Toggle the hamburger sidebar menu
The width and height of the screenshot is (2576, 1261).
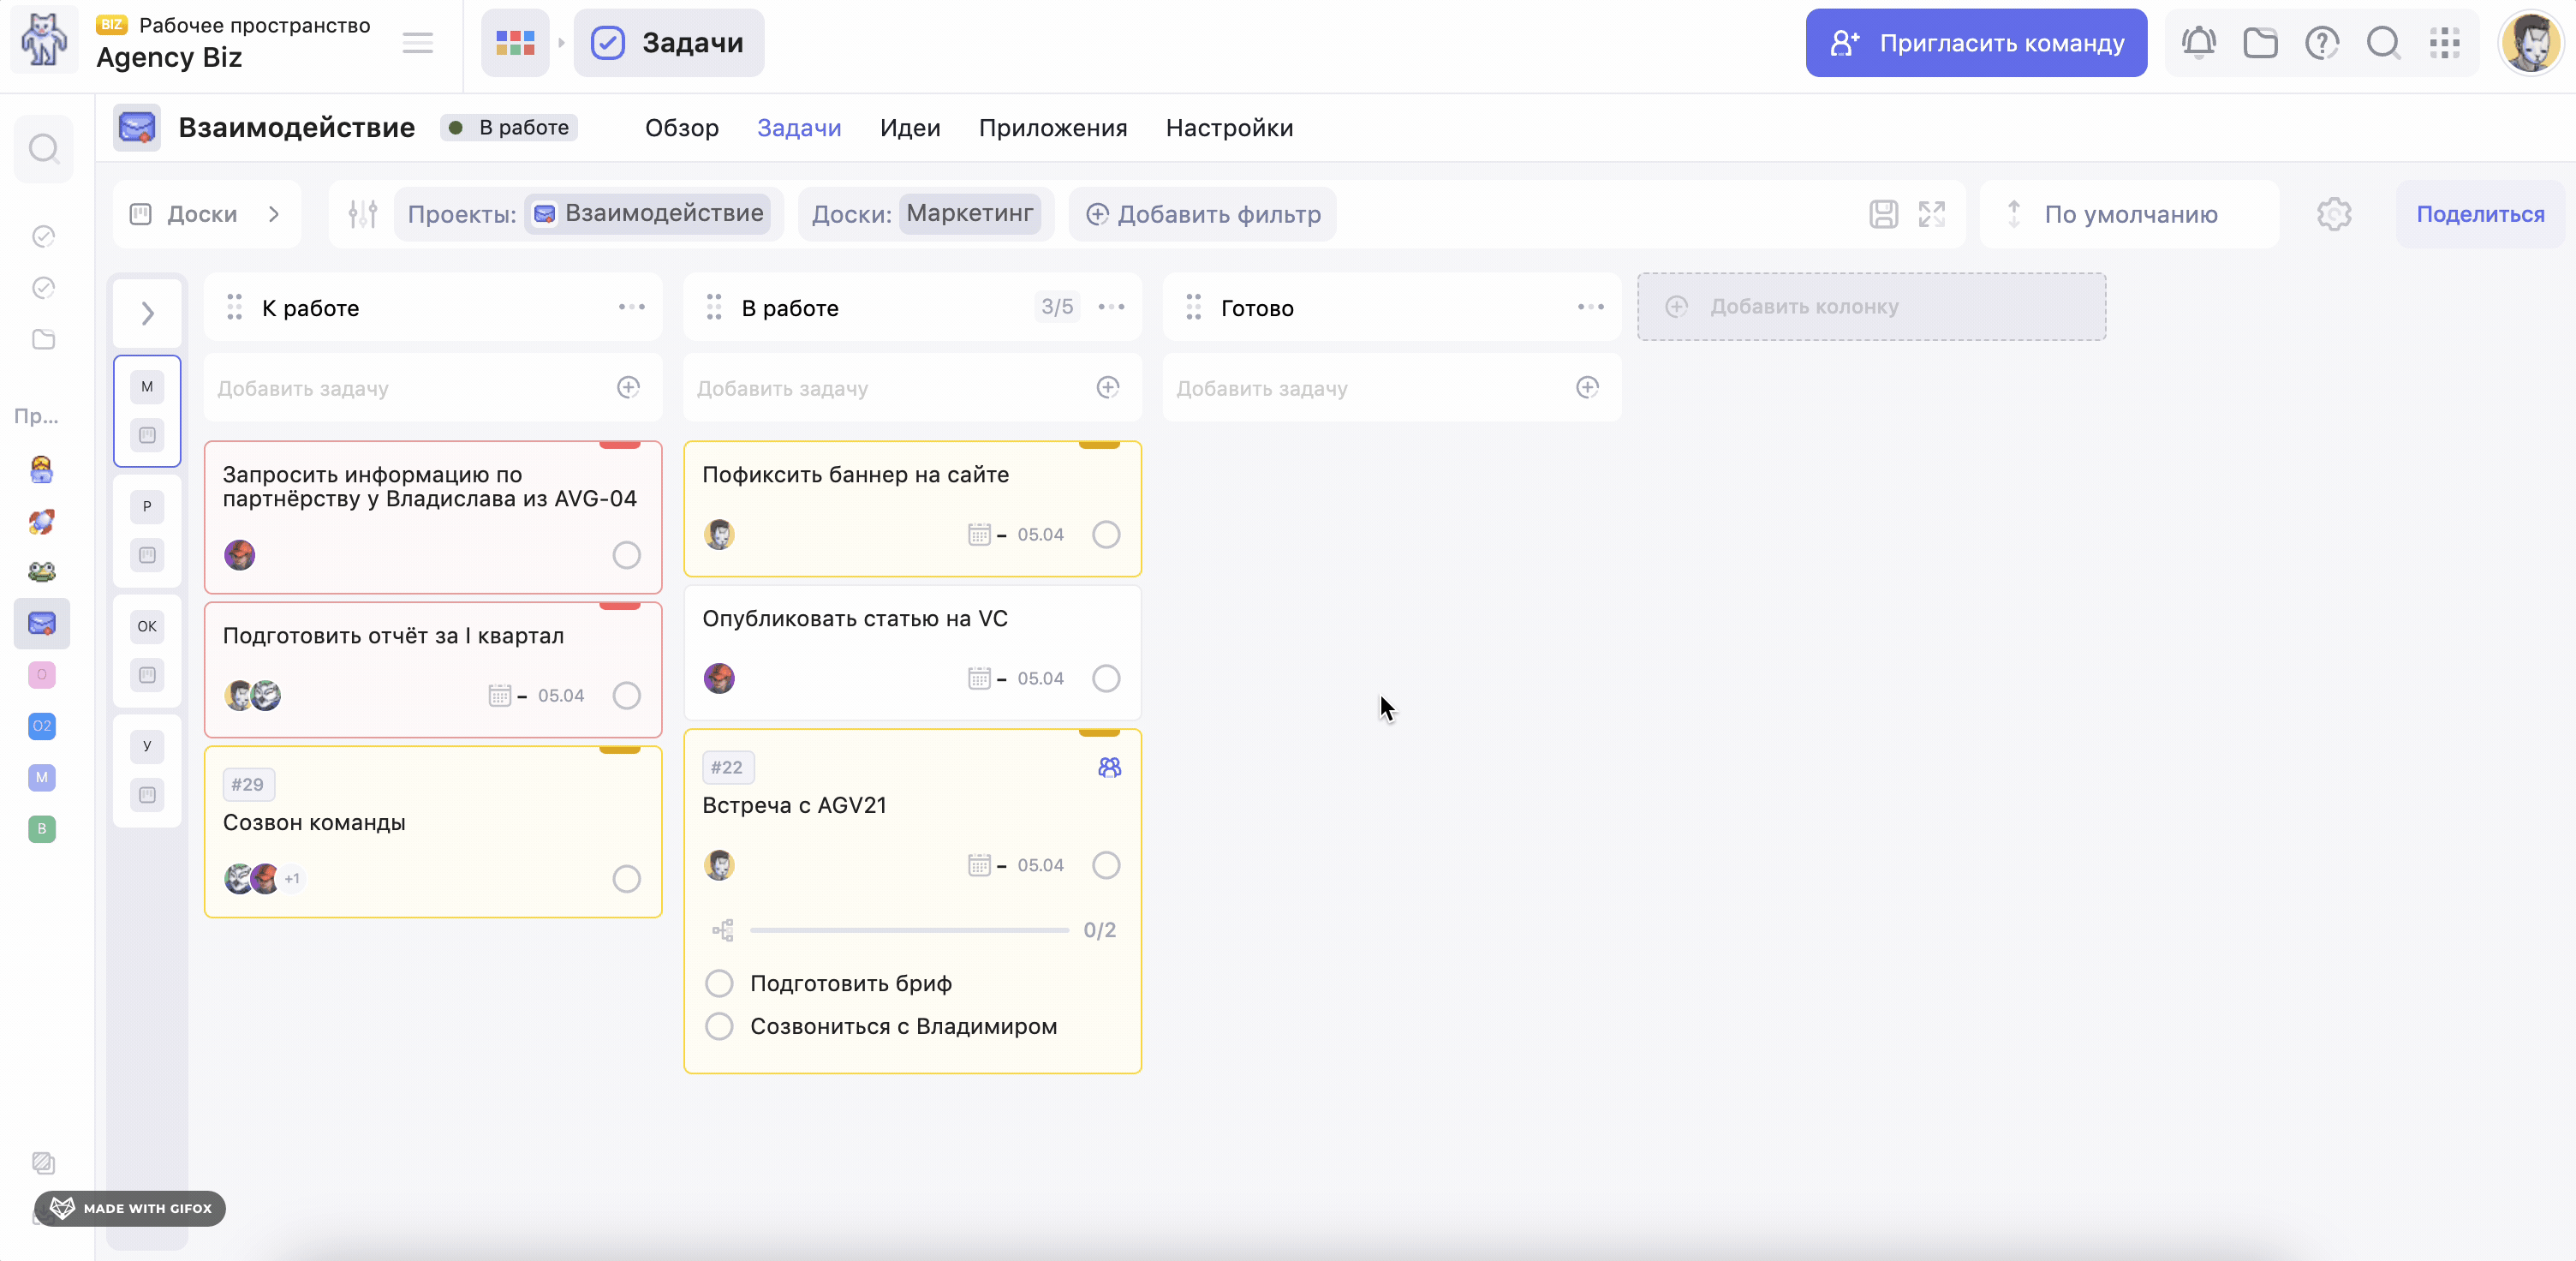[417, 43]
